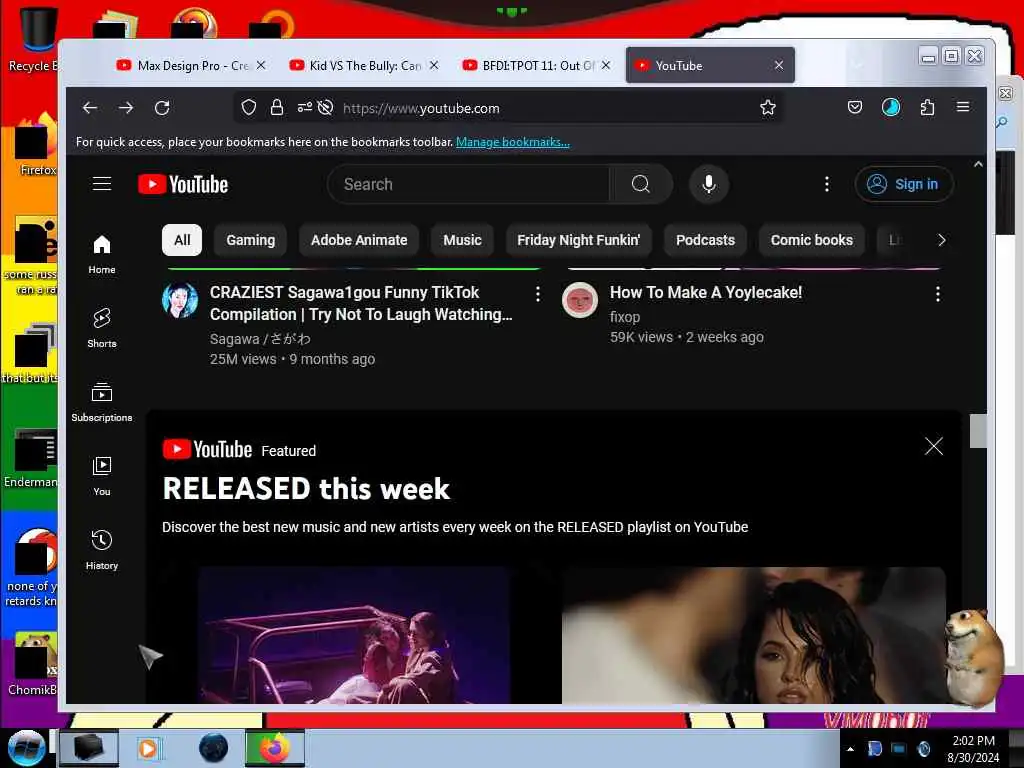The width and height of the screenshot is (1024, 768).
Task: Open the Pocket save icon
Action: 855,107
